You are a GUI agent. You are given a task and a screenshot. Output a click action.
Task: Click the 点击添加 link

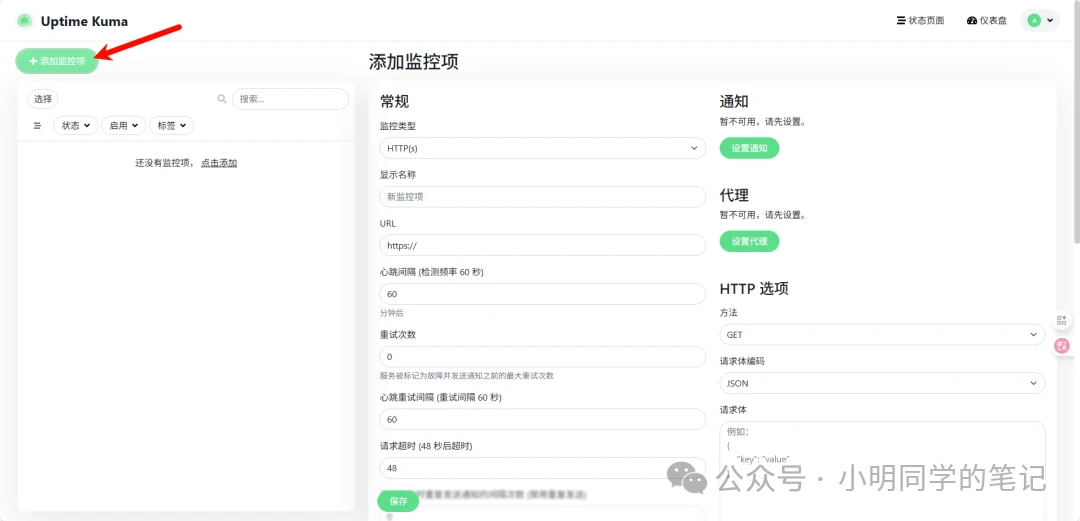click(x=219, y=163)
